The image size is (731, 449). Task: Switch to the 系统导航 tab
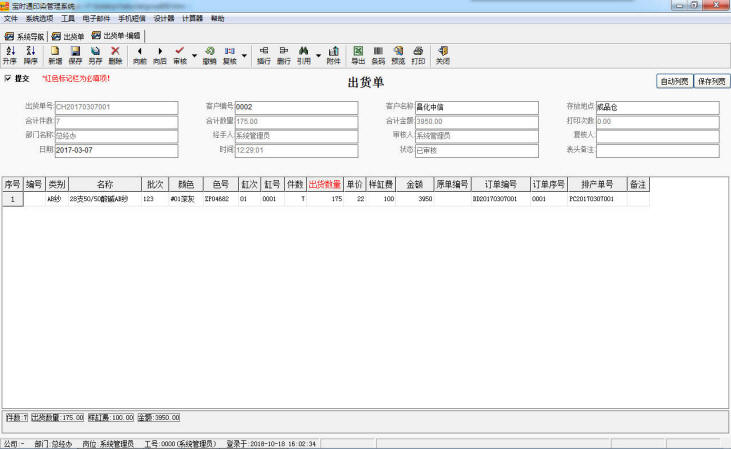24,36
